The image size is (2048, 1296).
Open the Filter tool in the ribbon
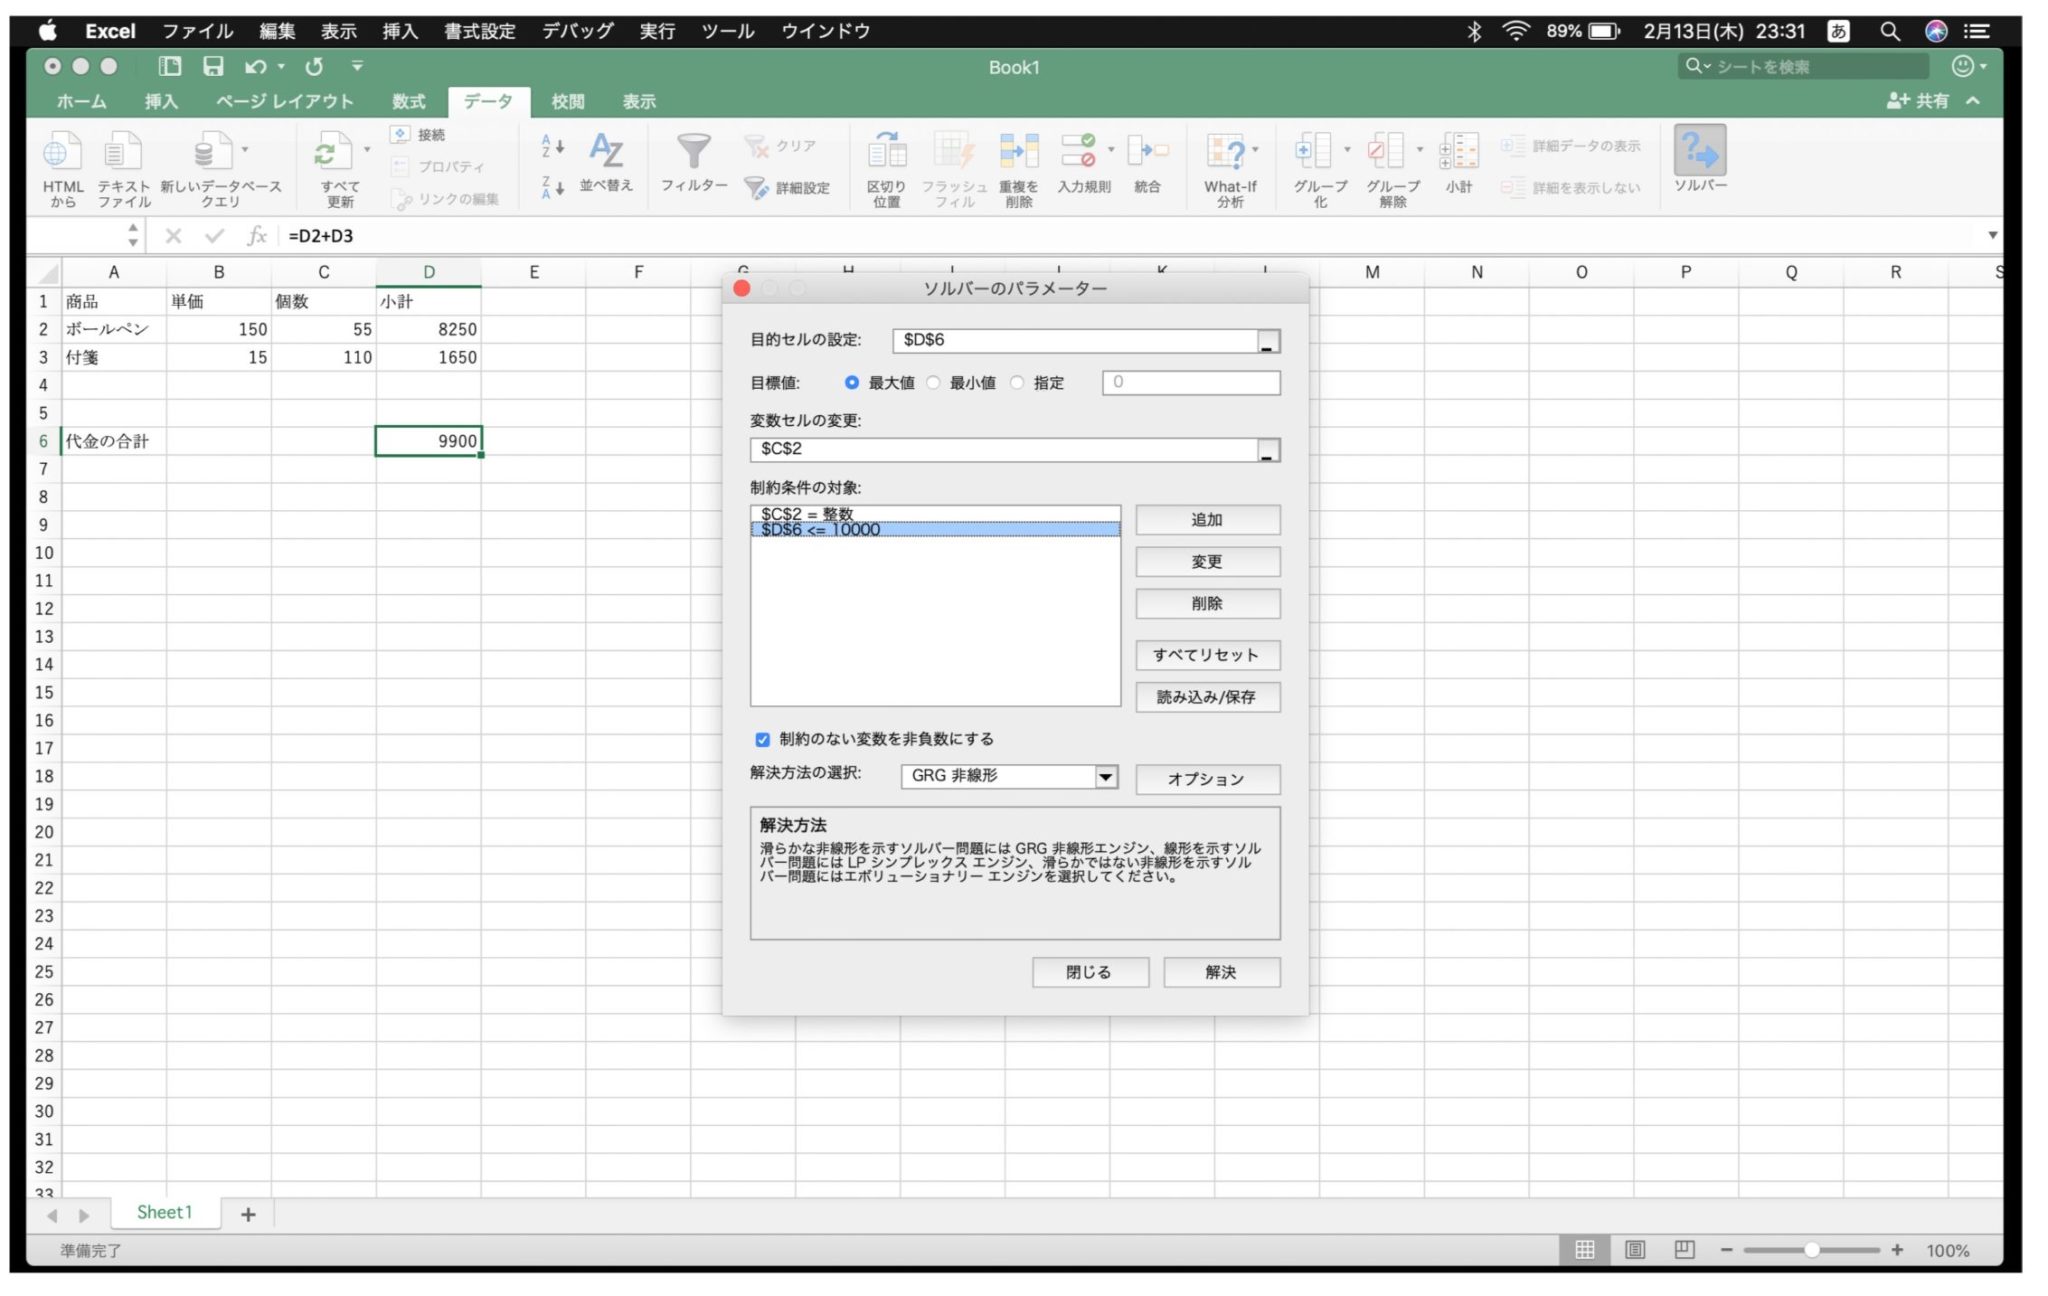(693, 153)
